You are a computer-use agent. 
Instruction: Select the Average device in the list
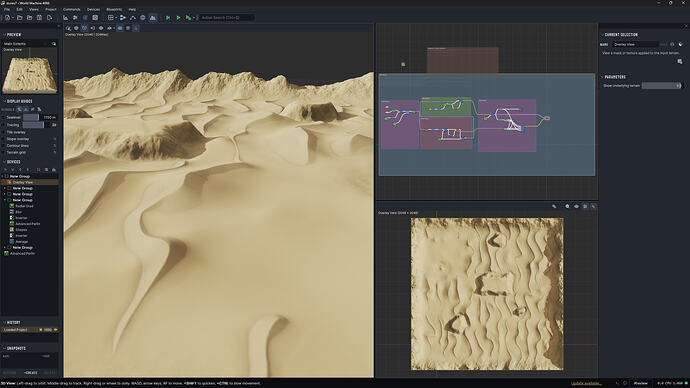click(x=22, y=242)
